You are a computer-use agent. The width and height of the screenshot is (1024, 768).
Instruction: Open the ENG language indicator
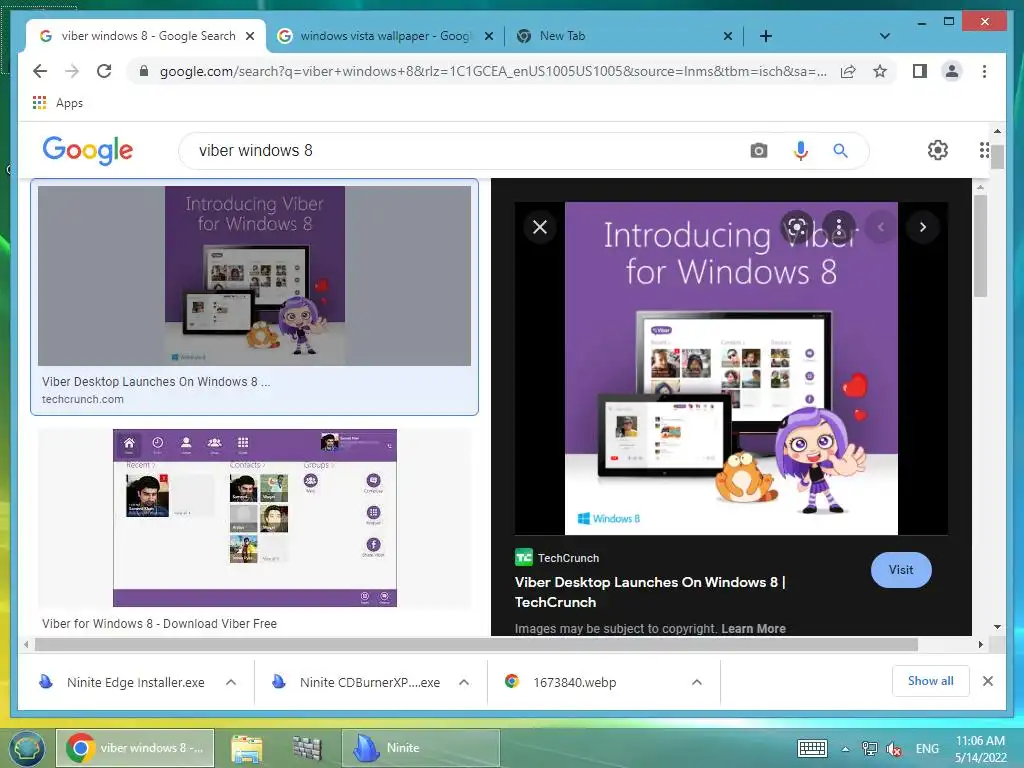(927, 748)
